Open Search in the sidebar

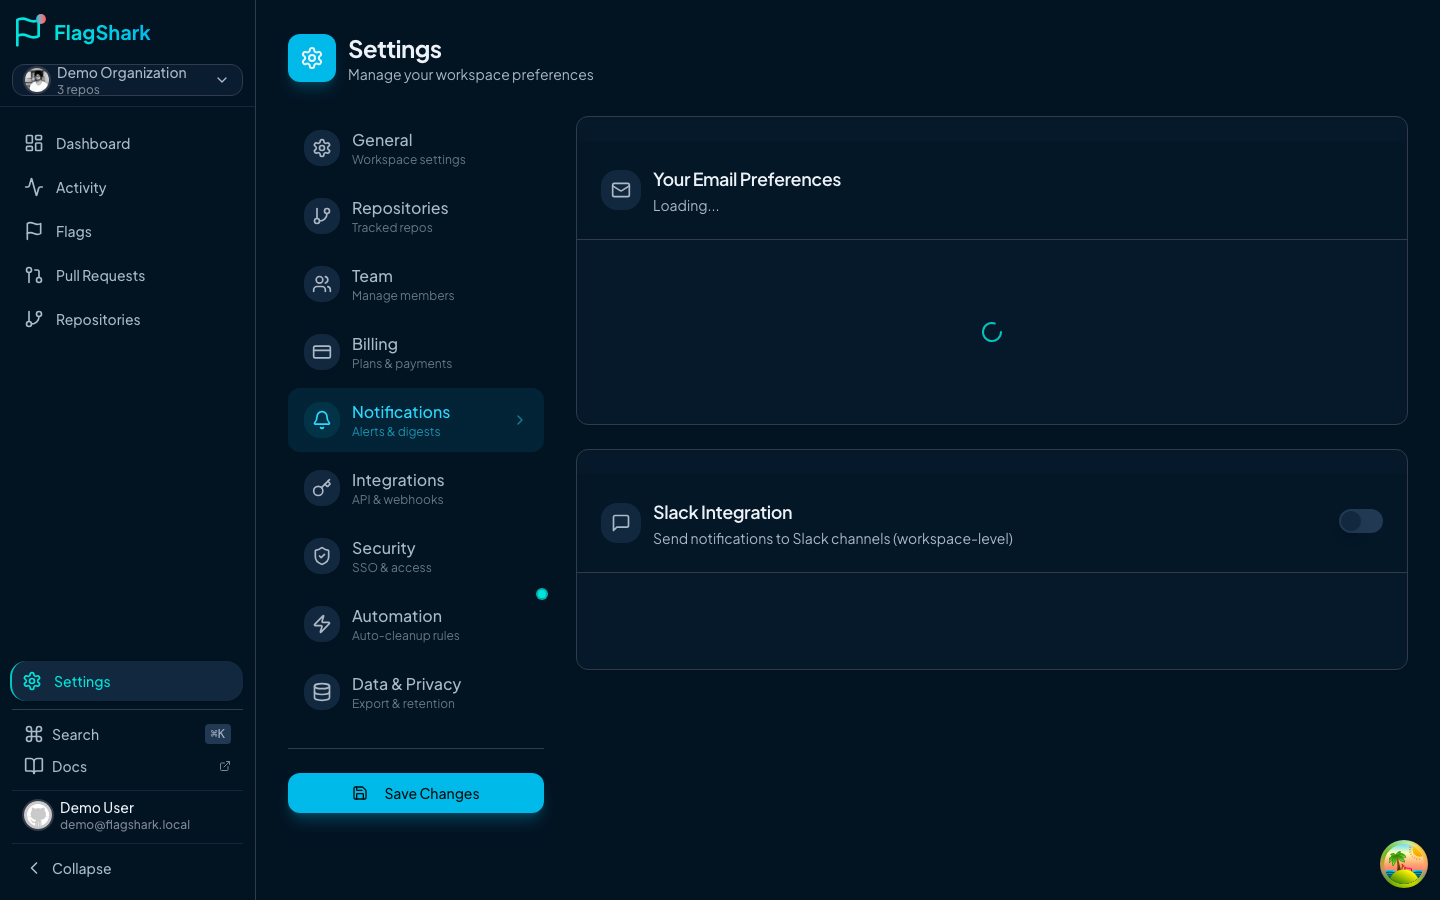(76, 734)
